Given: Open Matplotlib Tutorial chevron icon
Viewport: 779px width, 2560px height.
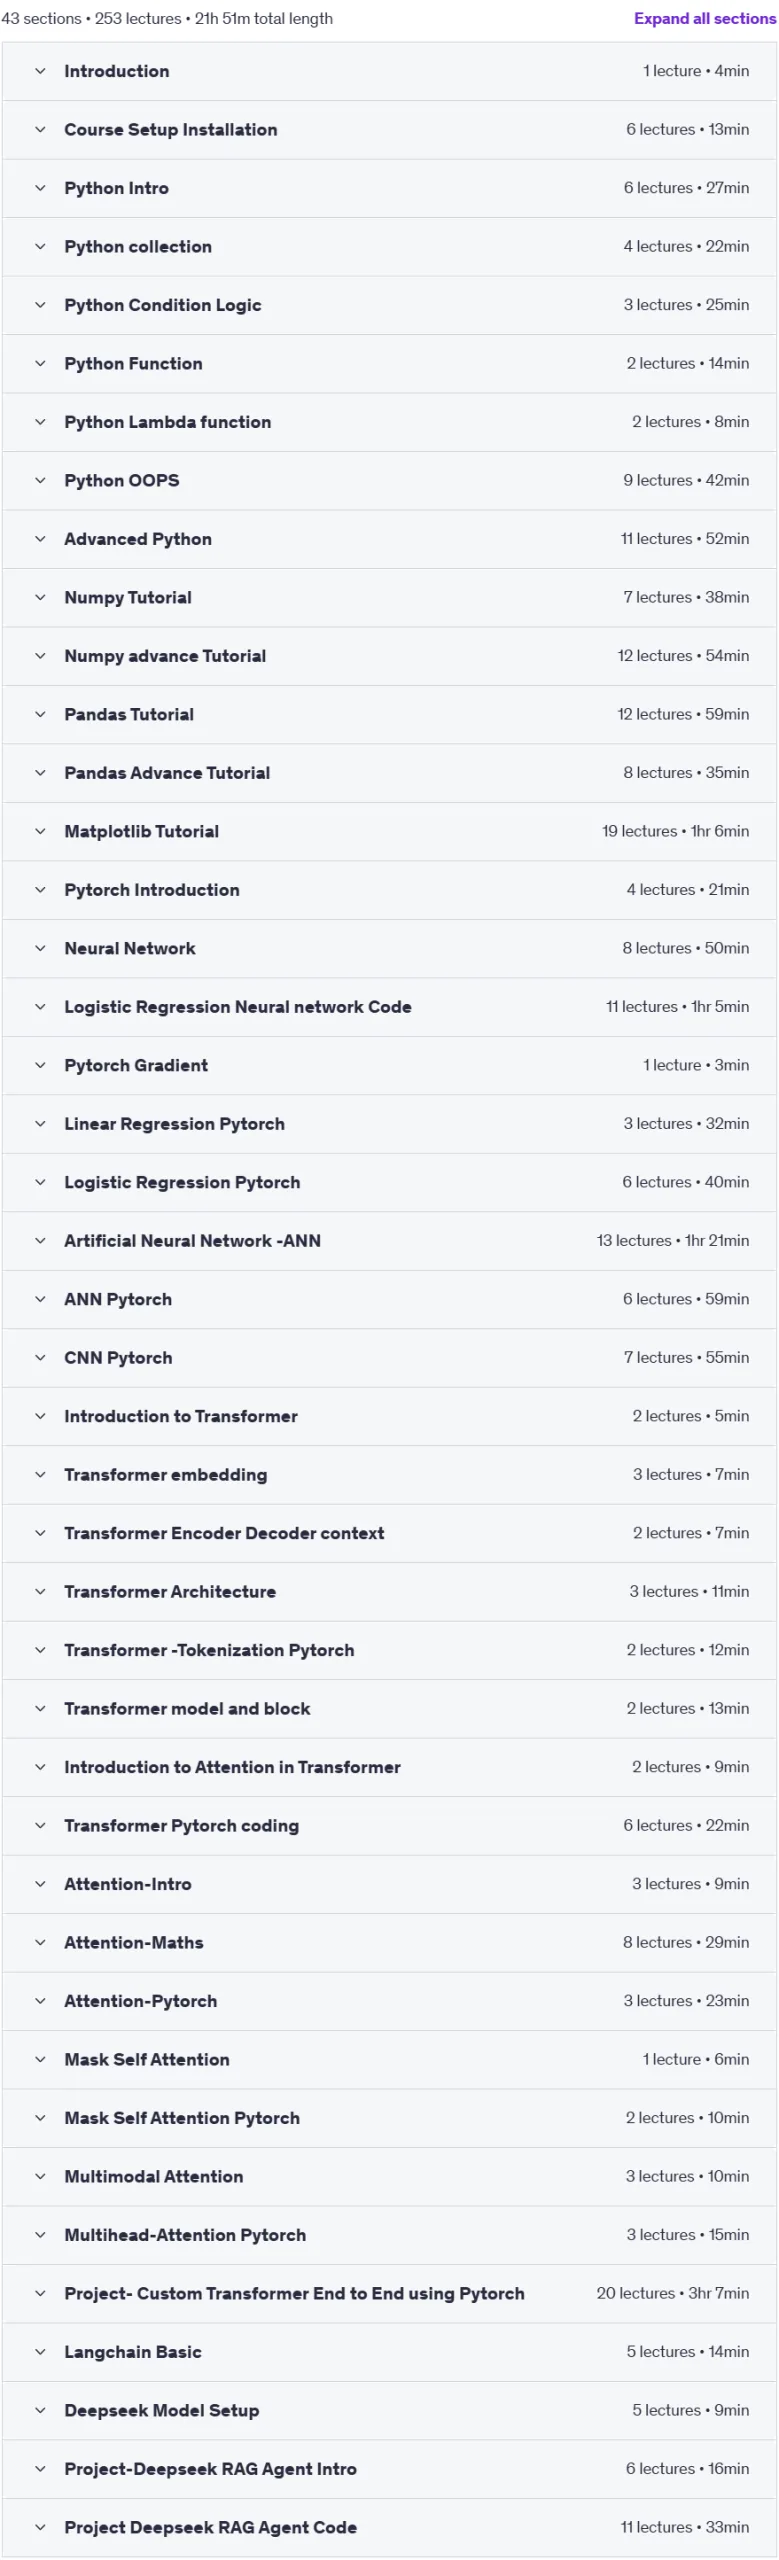Looking at the screenshot, I should [x=40, y=831].
